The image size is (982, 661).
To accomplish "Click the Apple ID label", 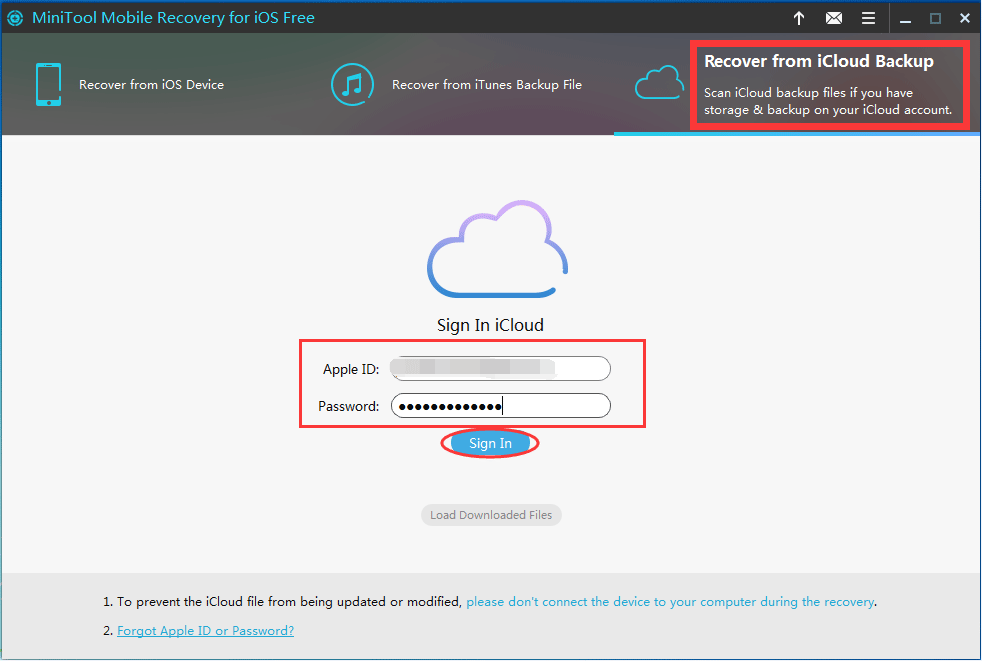I will pyautogui.click(x=351, y=370).
